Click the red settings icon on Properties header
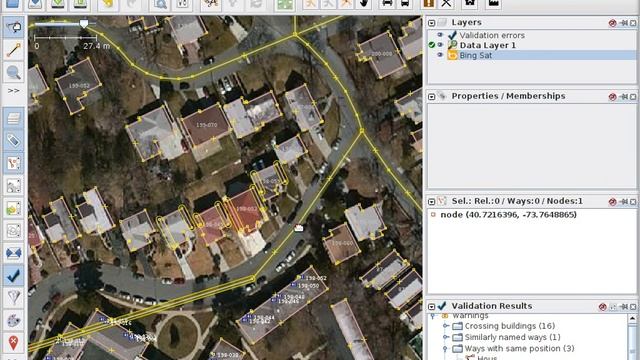The image size is (640, 360). [x=612, y=97]
